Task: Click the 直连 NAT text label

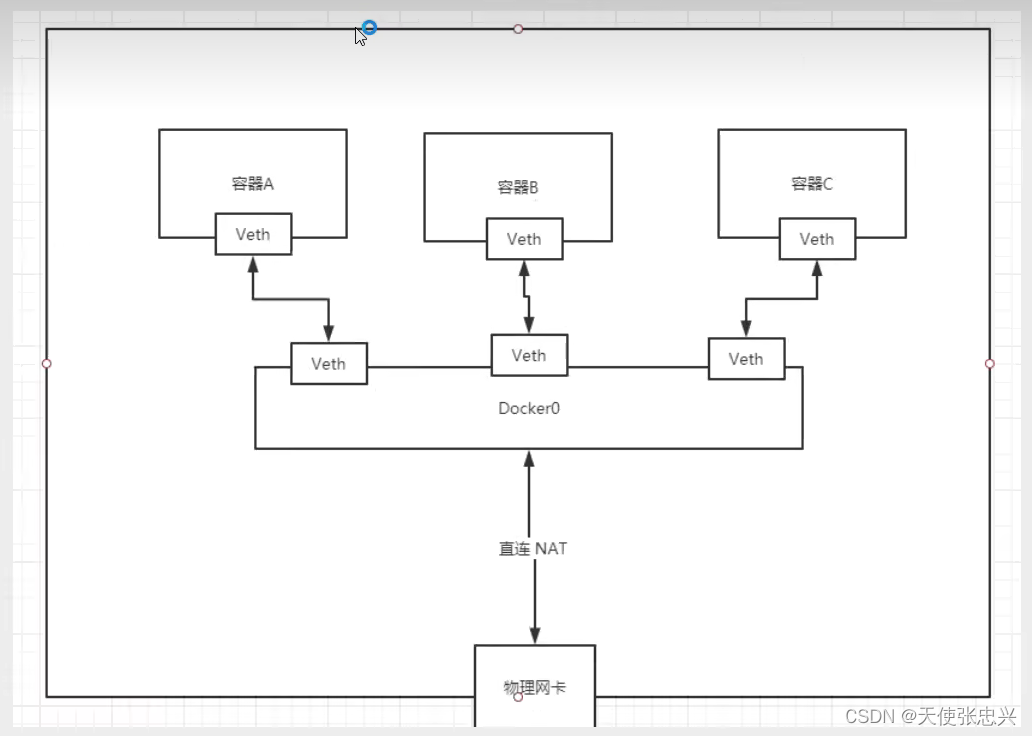Action: tap(532, 548)
